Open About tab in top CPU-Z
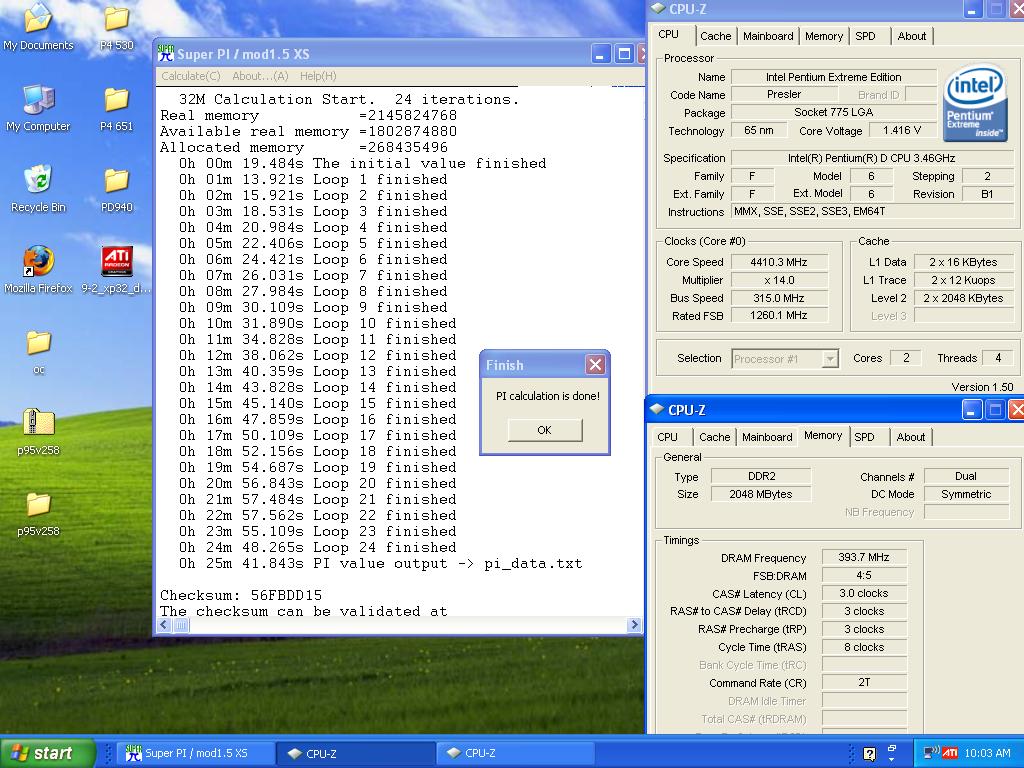Viewport: 1024px width, 768px height. pyautogui.click(x=912, y=36)
